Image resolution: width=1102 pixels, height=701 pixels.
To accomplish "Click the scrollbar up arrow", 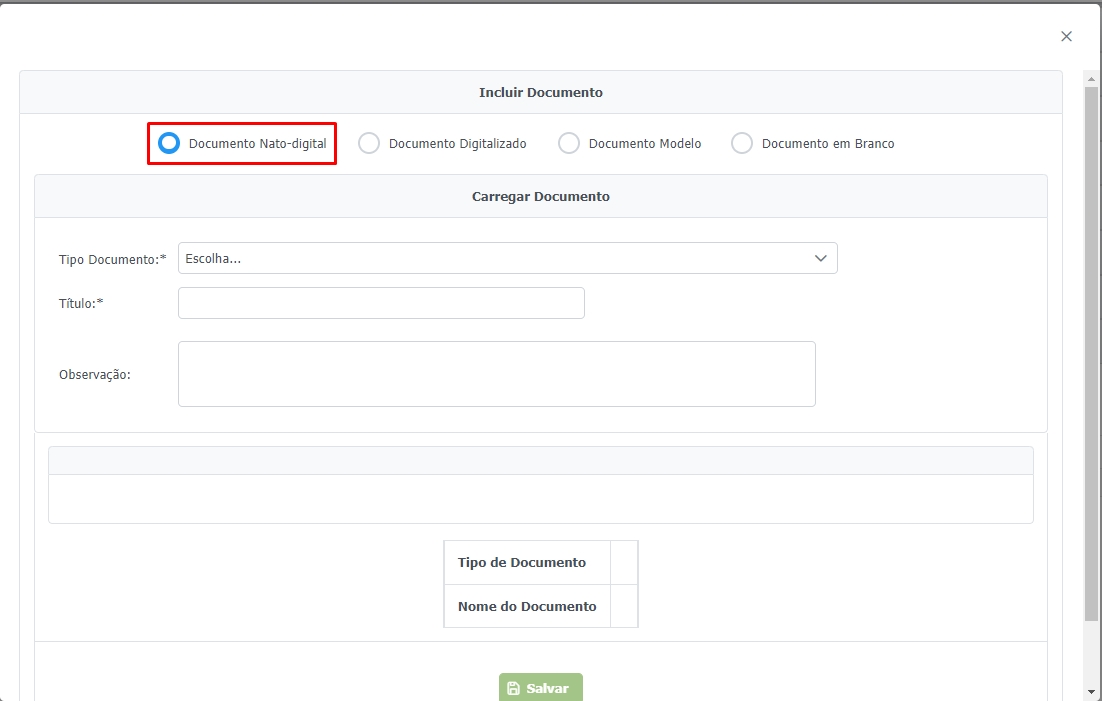I will coord(1091,78).
